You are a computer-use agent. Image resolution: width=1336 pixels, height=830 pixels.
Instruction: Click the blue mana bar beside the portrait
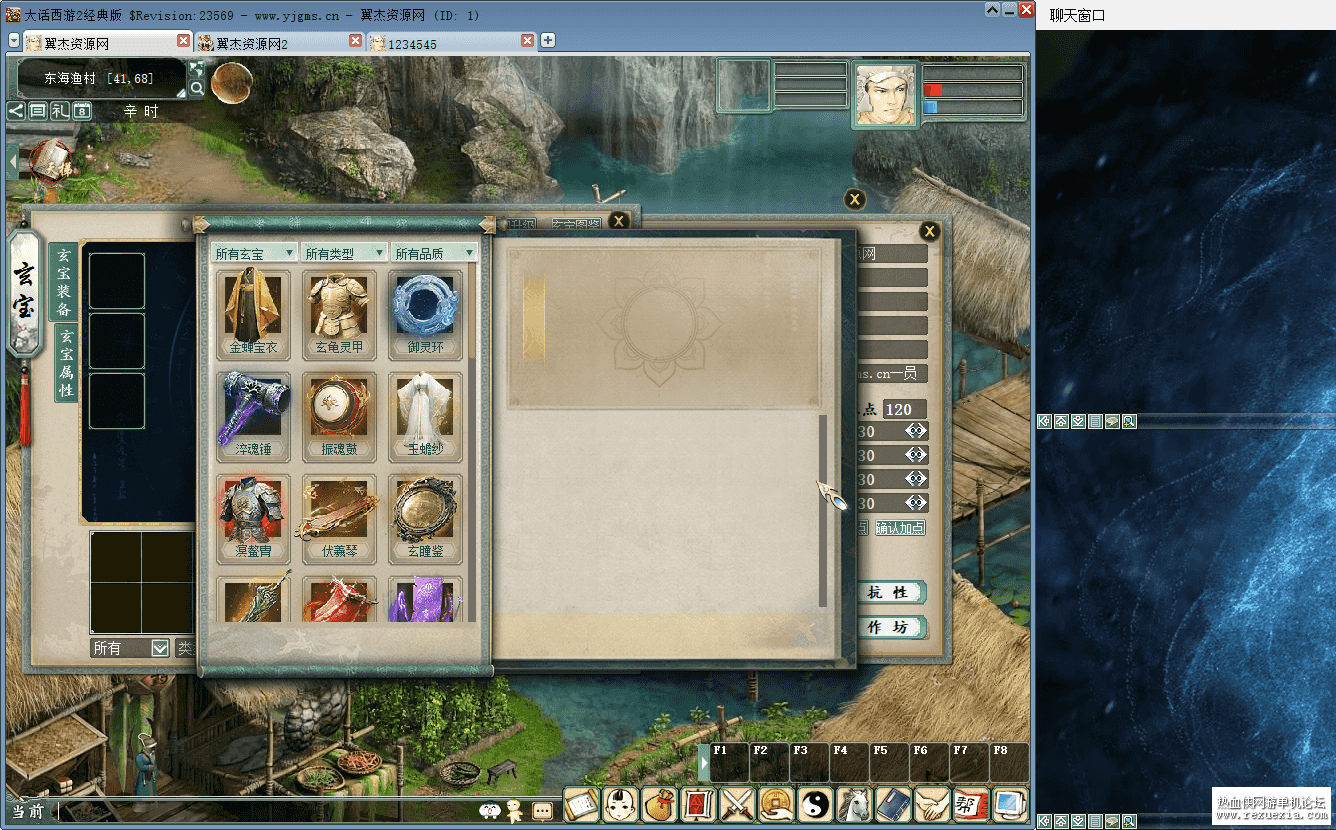[972, 107]
